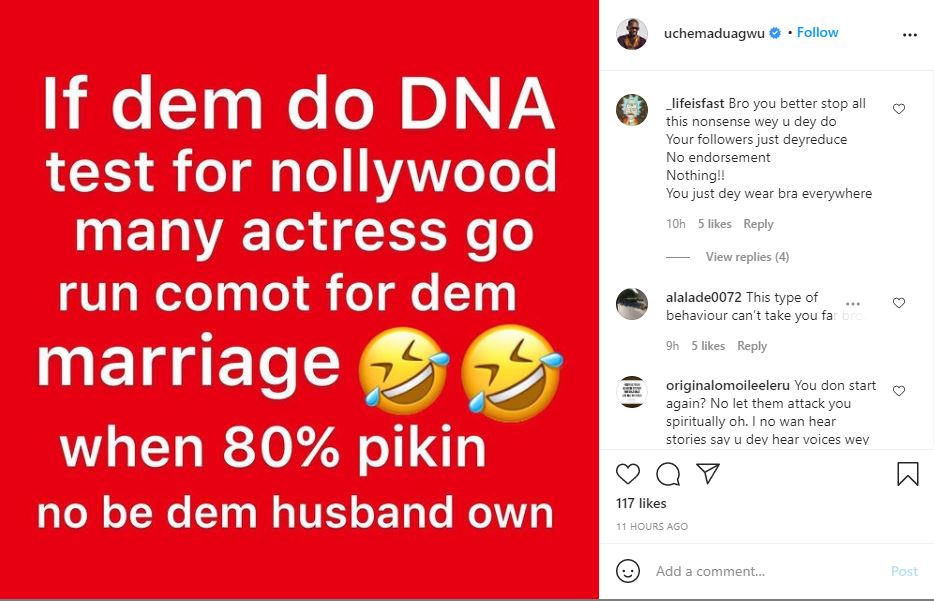Image resolution: width=934 pixels, height=601 pixels.
Task: Open the uchemaduagwu profile name
Action: tap(714, 33)
